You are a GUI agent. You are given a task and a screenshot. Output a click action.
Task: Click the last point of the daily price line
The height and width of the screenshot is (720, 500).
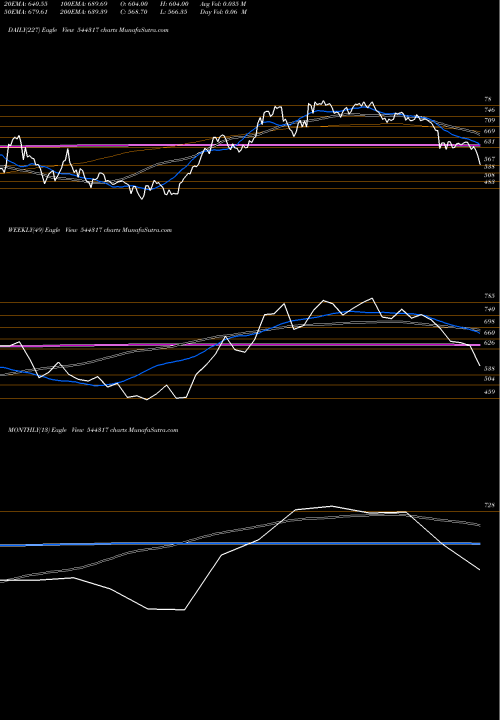pyautogui.click(x=480, y=164)
